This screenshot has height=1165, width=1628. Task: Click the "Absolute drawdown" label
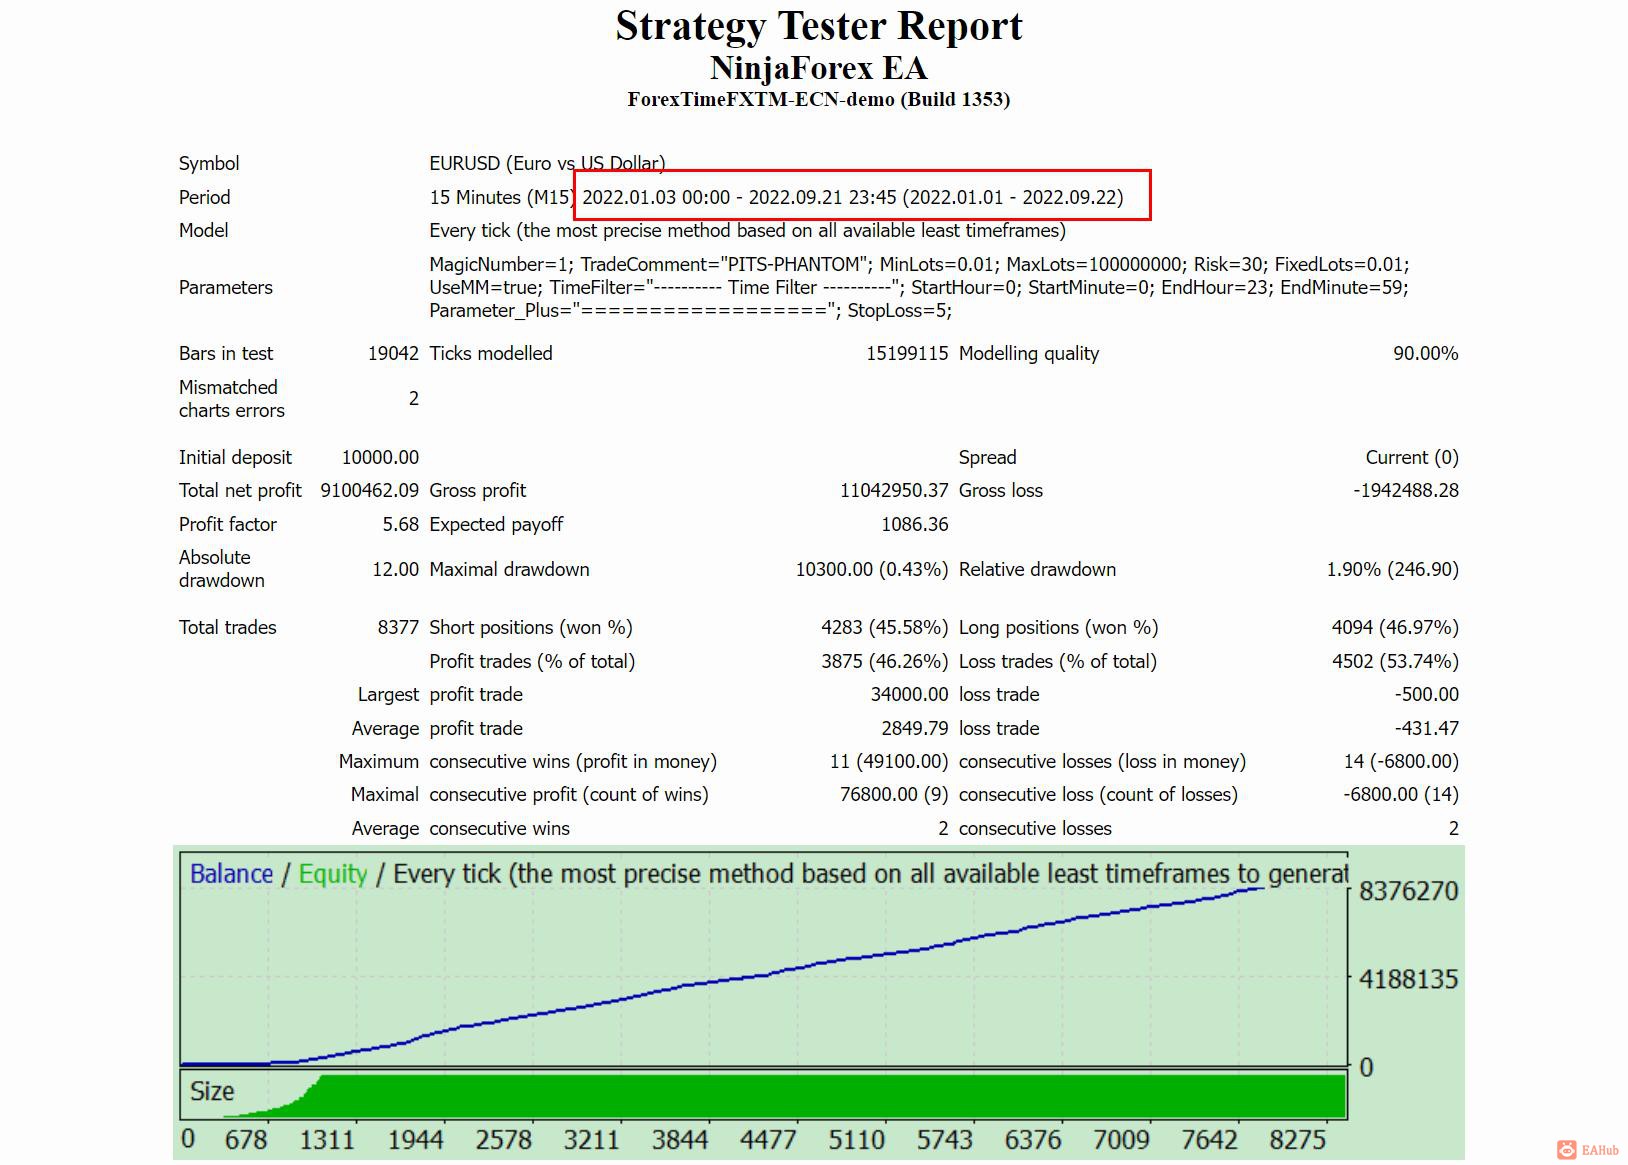pyautogui.click(x=222, y=569)
